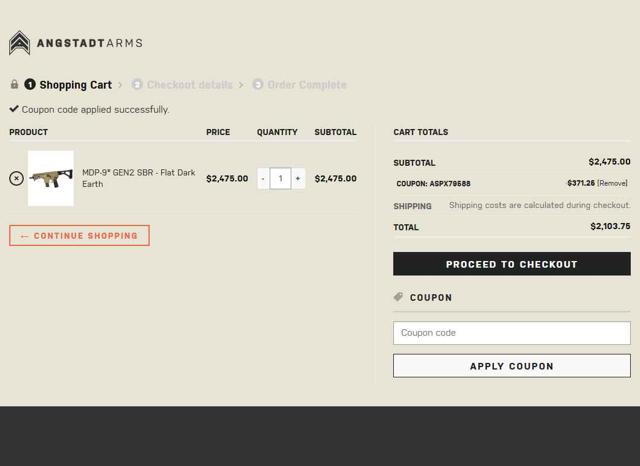Click the Apply Coupon button

pos(512,366)
